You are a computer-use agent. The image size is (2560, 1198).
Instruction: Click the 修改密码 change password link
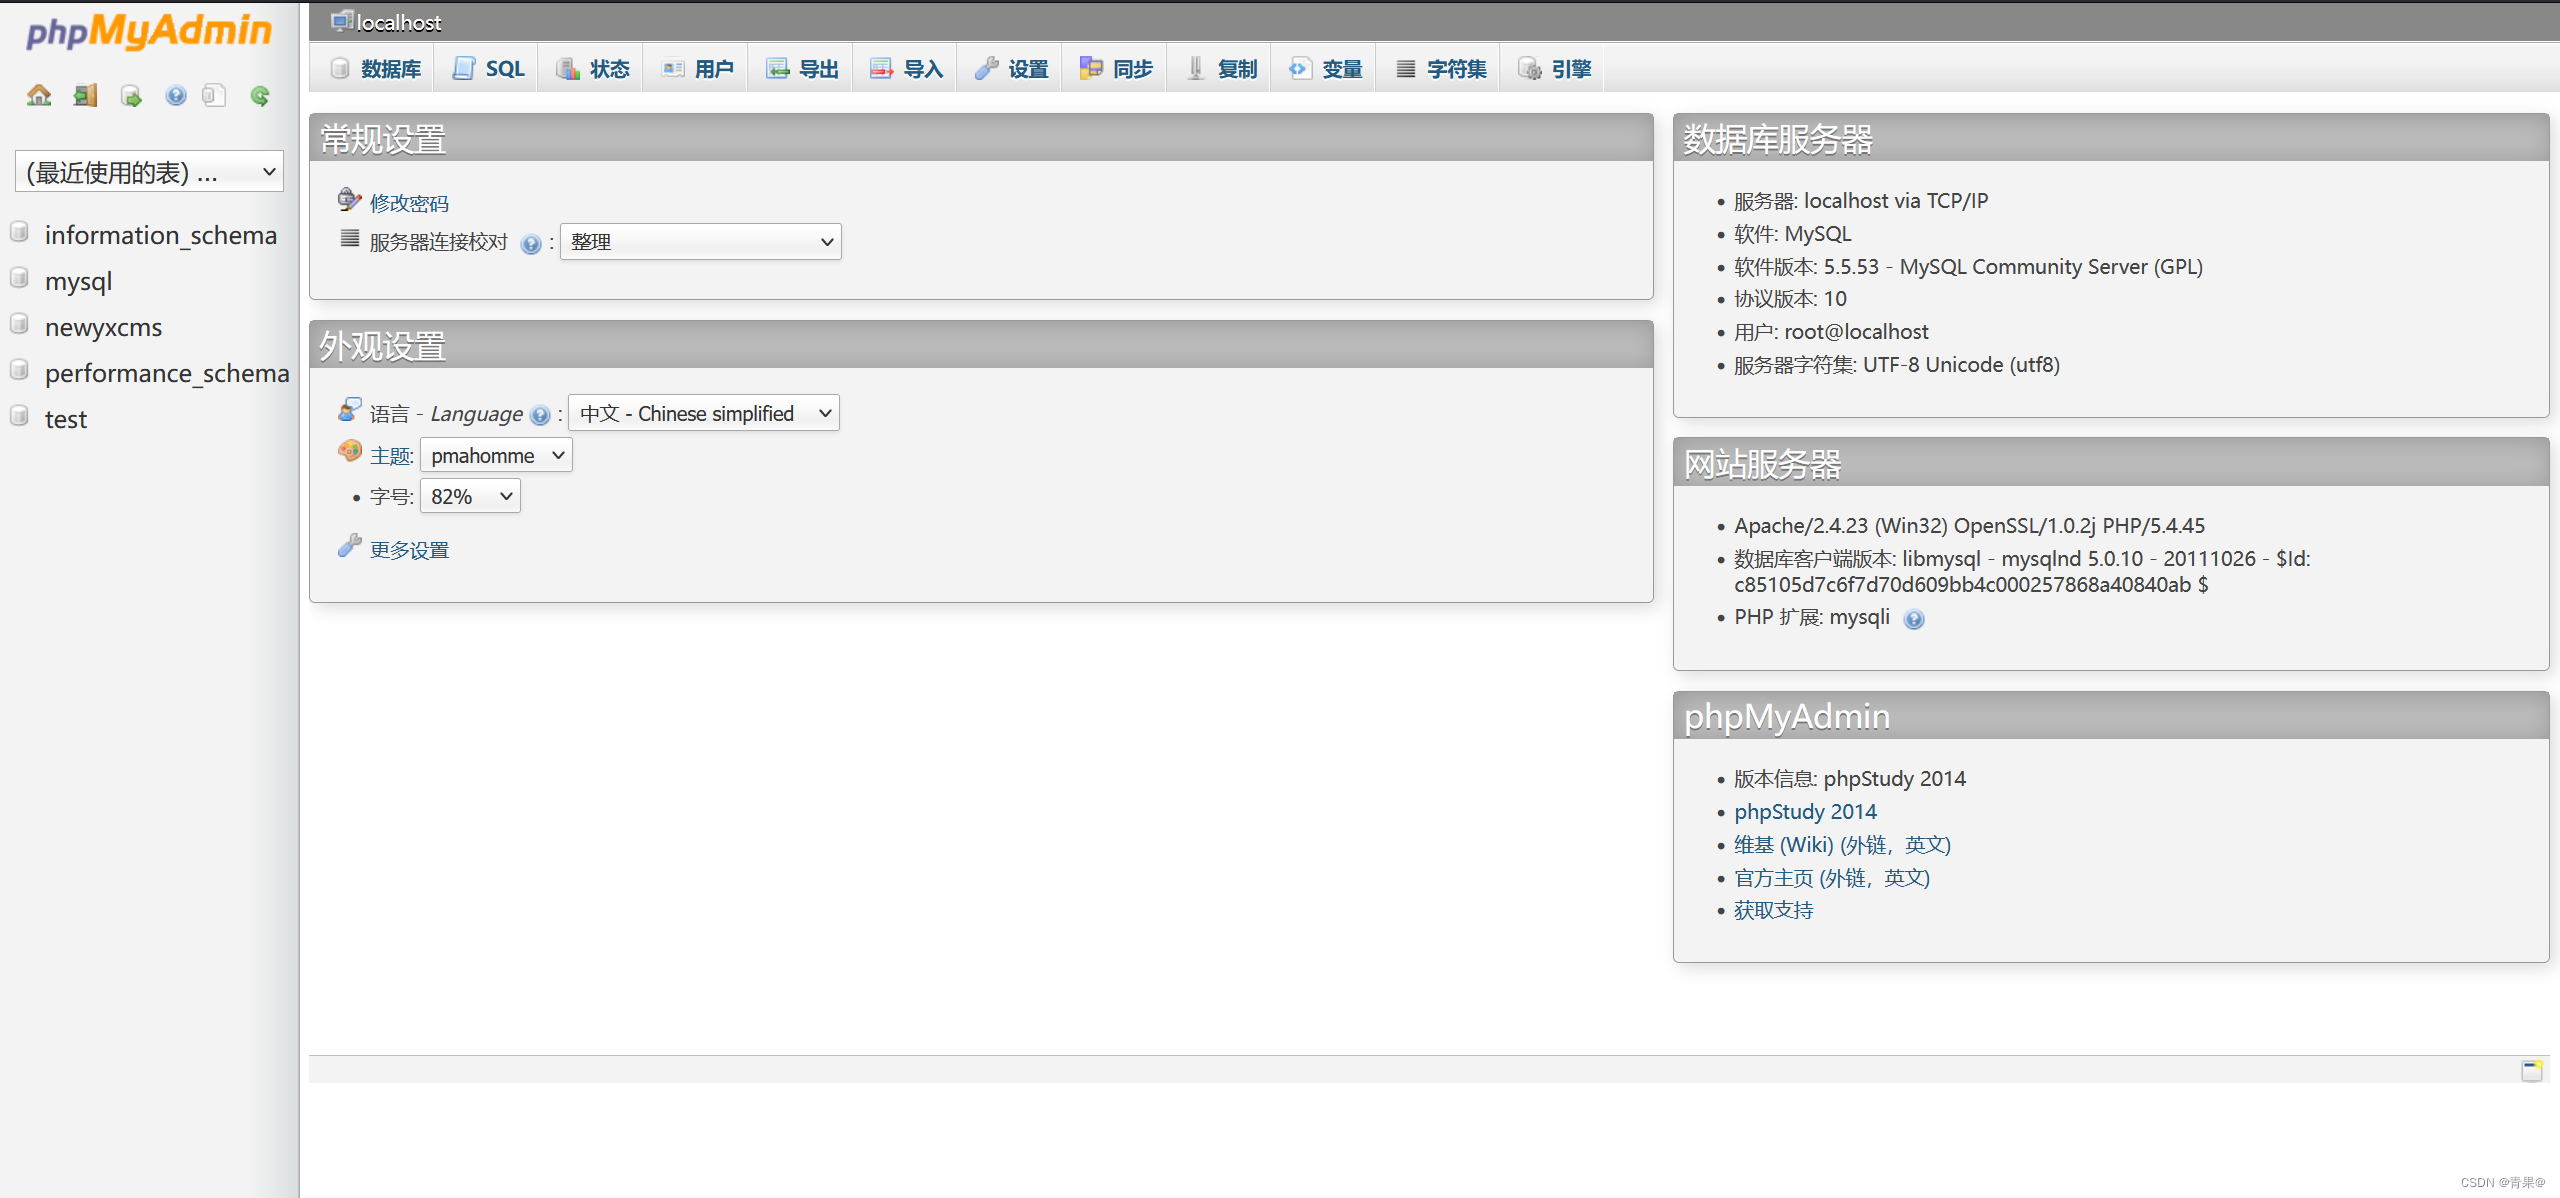[x=409, y=204]
